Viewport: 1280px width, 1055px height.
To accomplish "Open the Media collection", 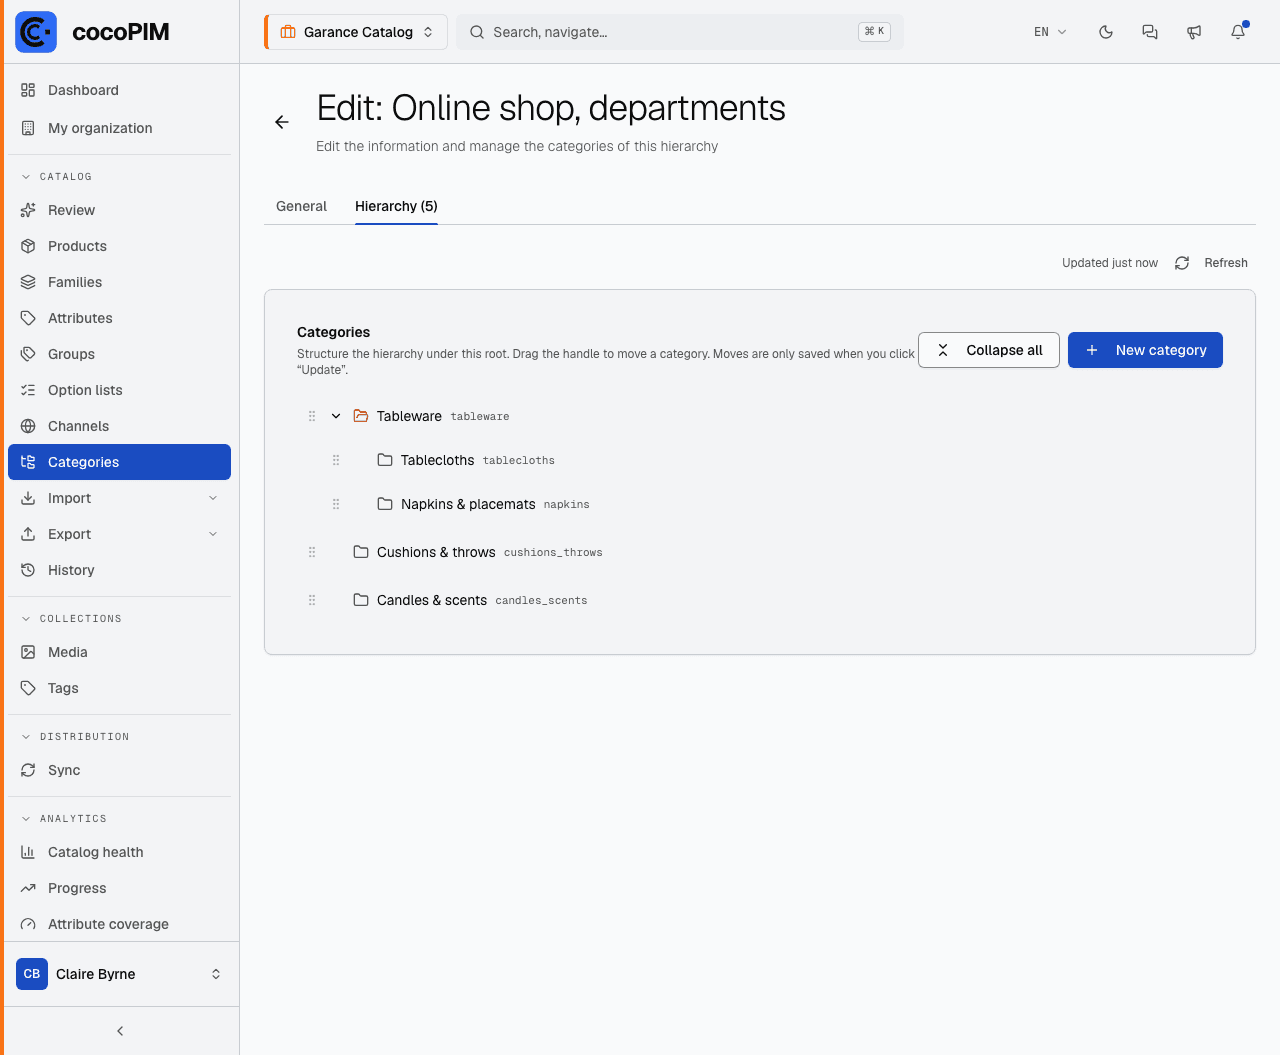I will (119, 652).
